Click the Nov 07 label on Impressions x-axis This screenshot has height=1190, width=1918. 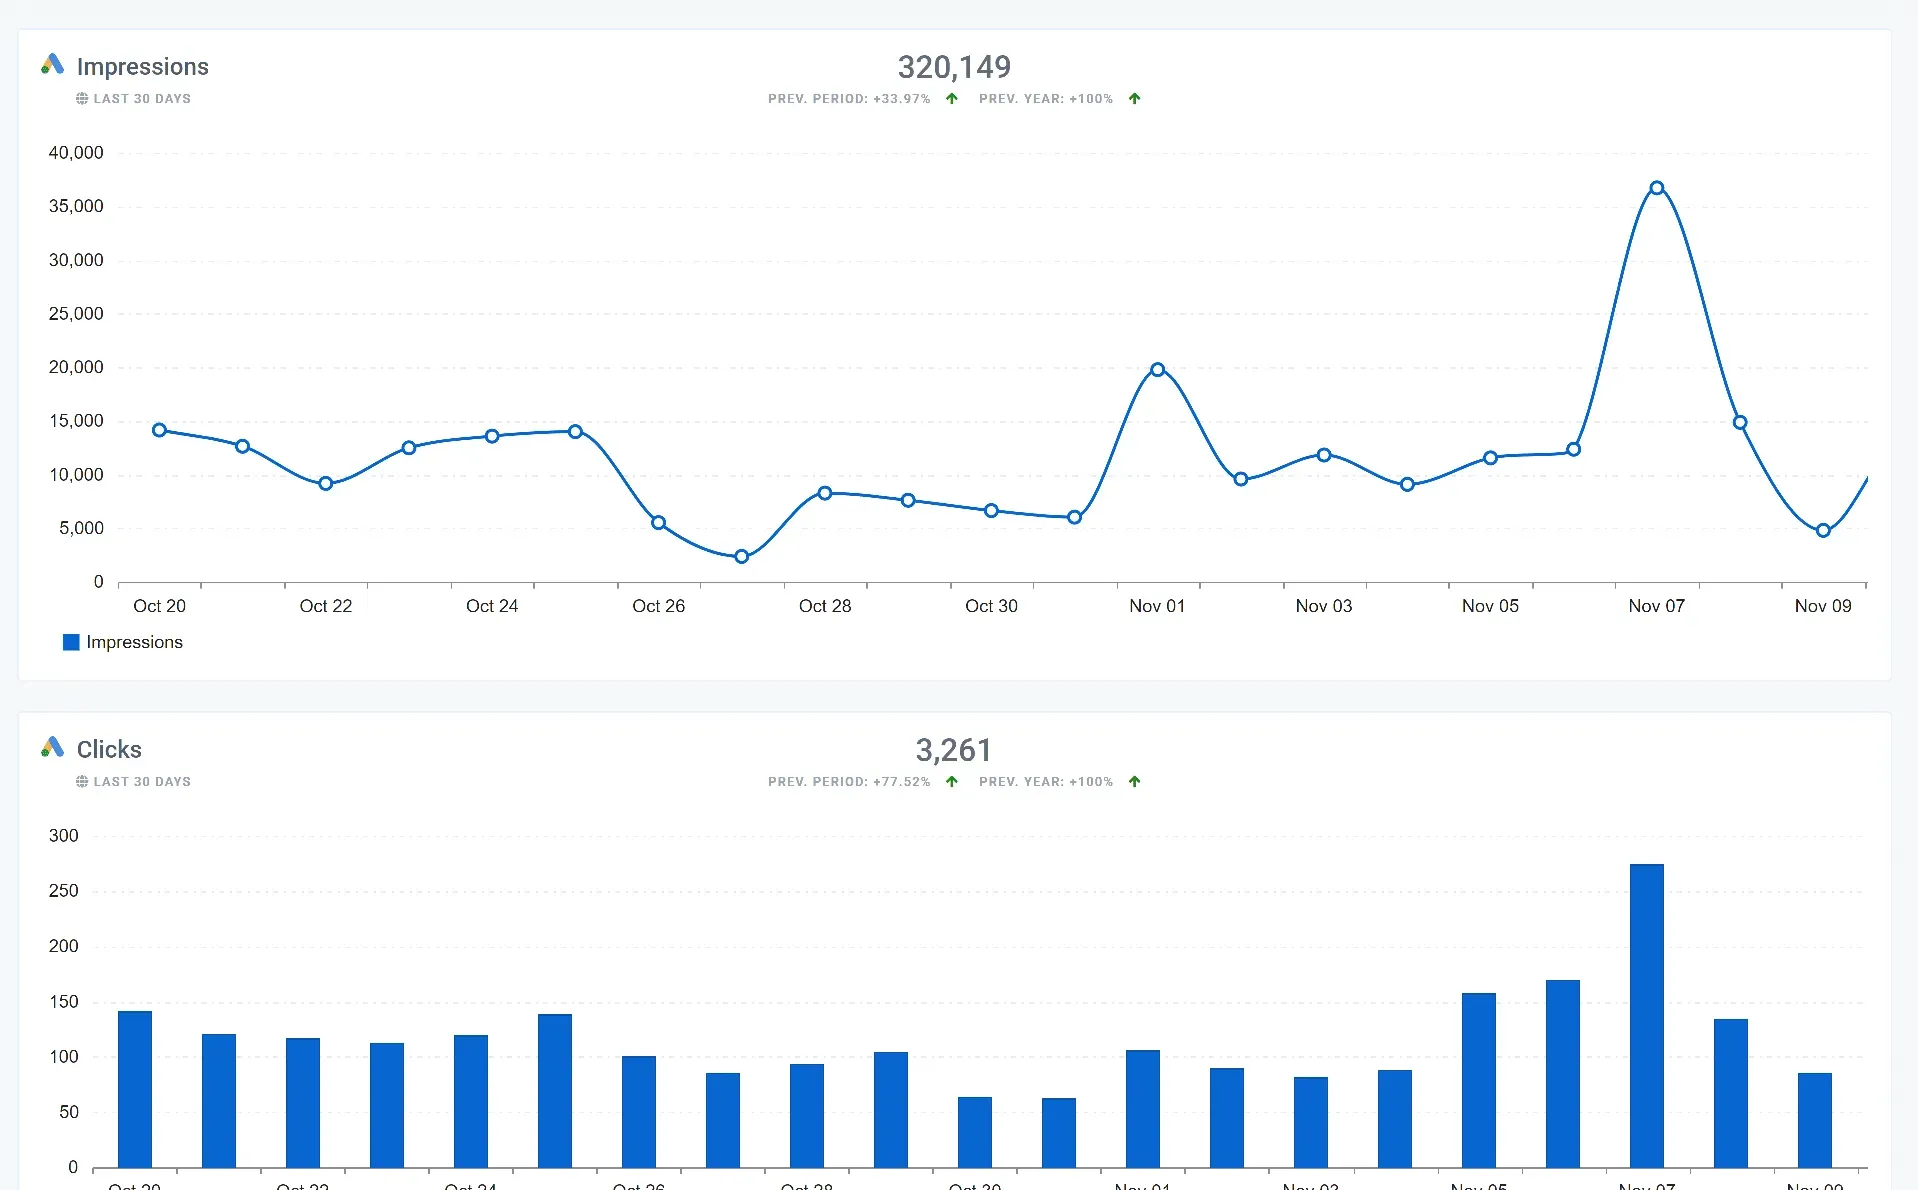click(1657, 606)
